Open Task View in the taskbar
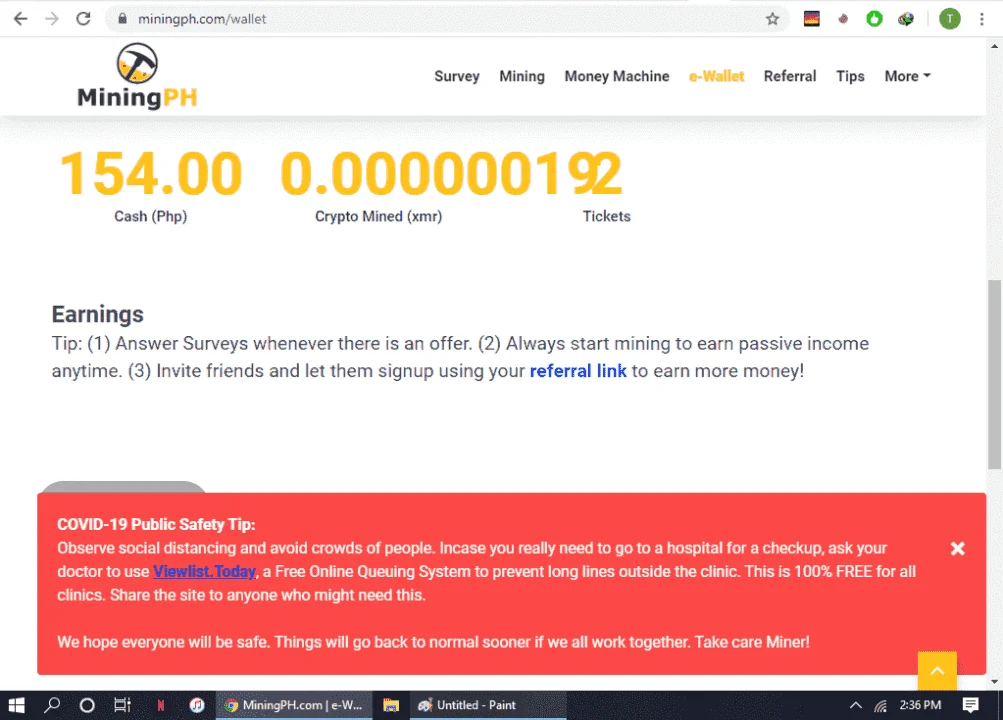This screenshot has height=720, width=1003. (x=122, y=705)
